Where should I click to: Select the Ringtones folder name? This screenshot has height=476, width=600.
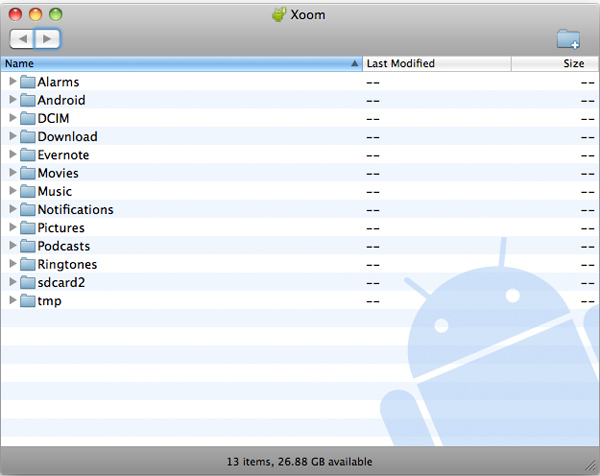click(x=67, y=264)
